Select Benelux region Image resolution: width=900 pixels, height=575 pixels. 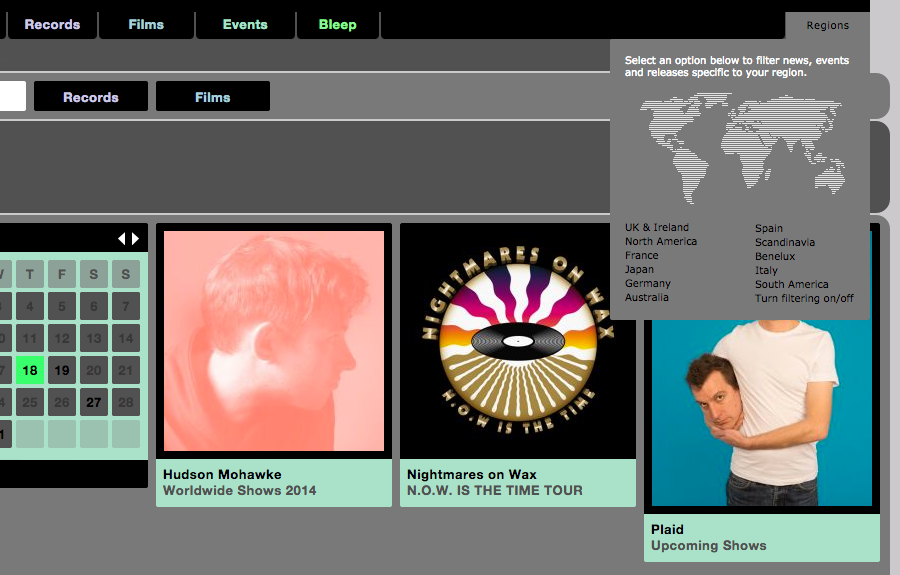(775, 257)
